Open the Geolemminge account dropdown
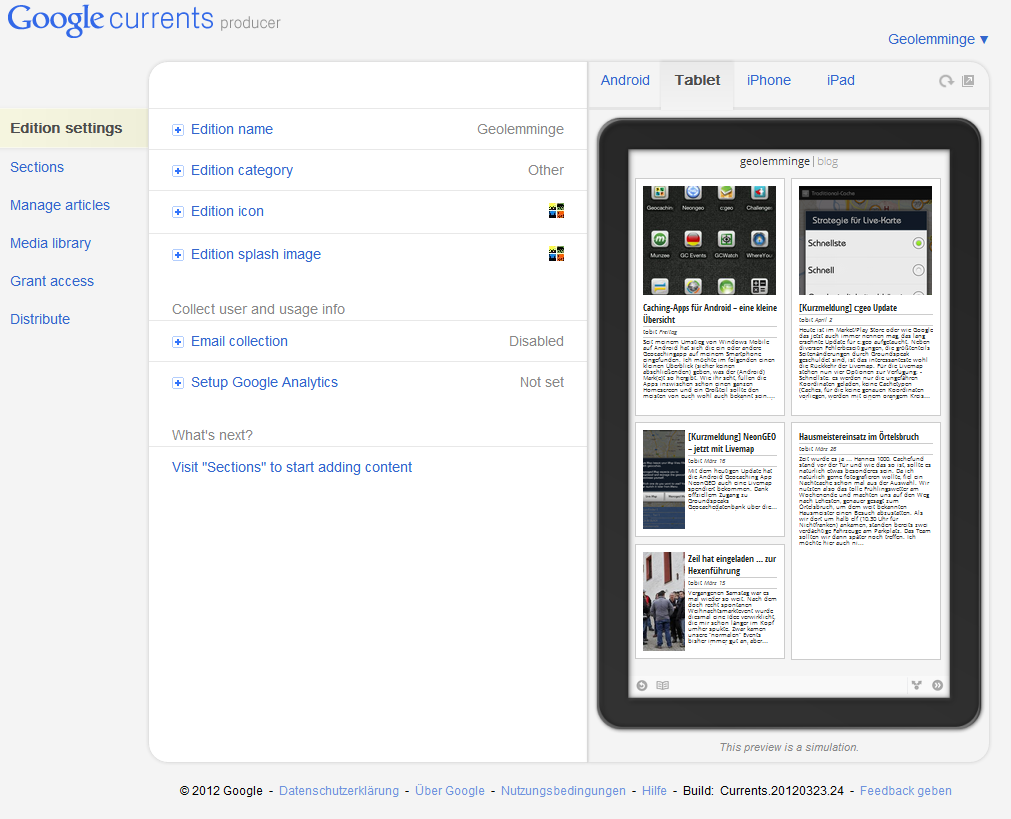 coord(938,39)
